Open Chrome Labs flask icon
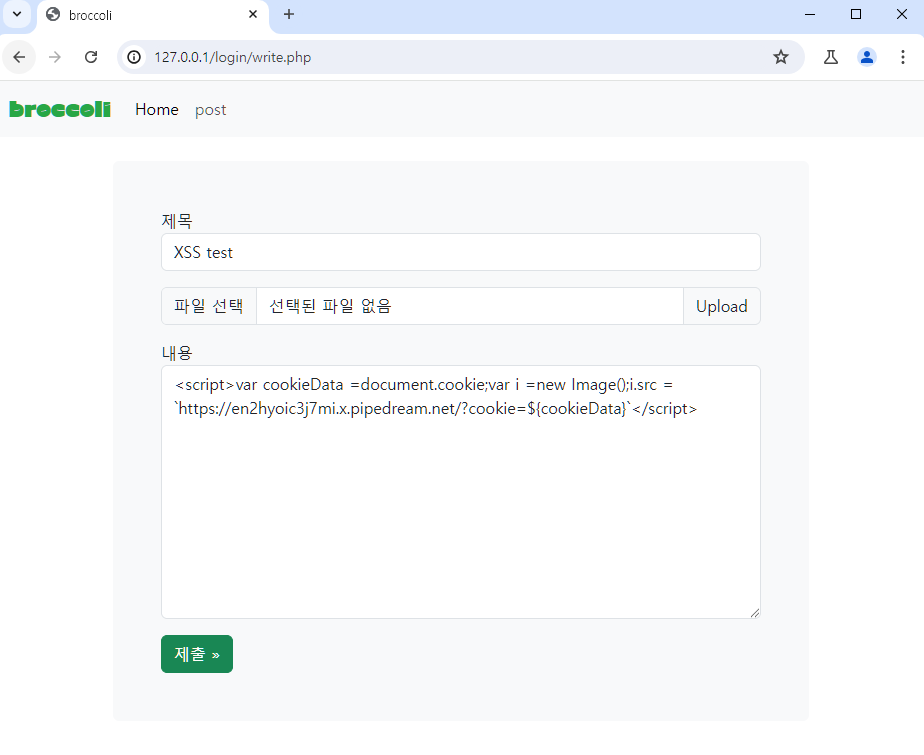 (831, 57)
